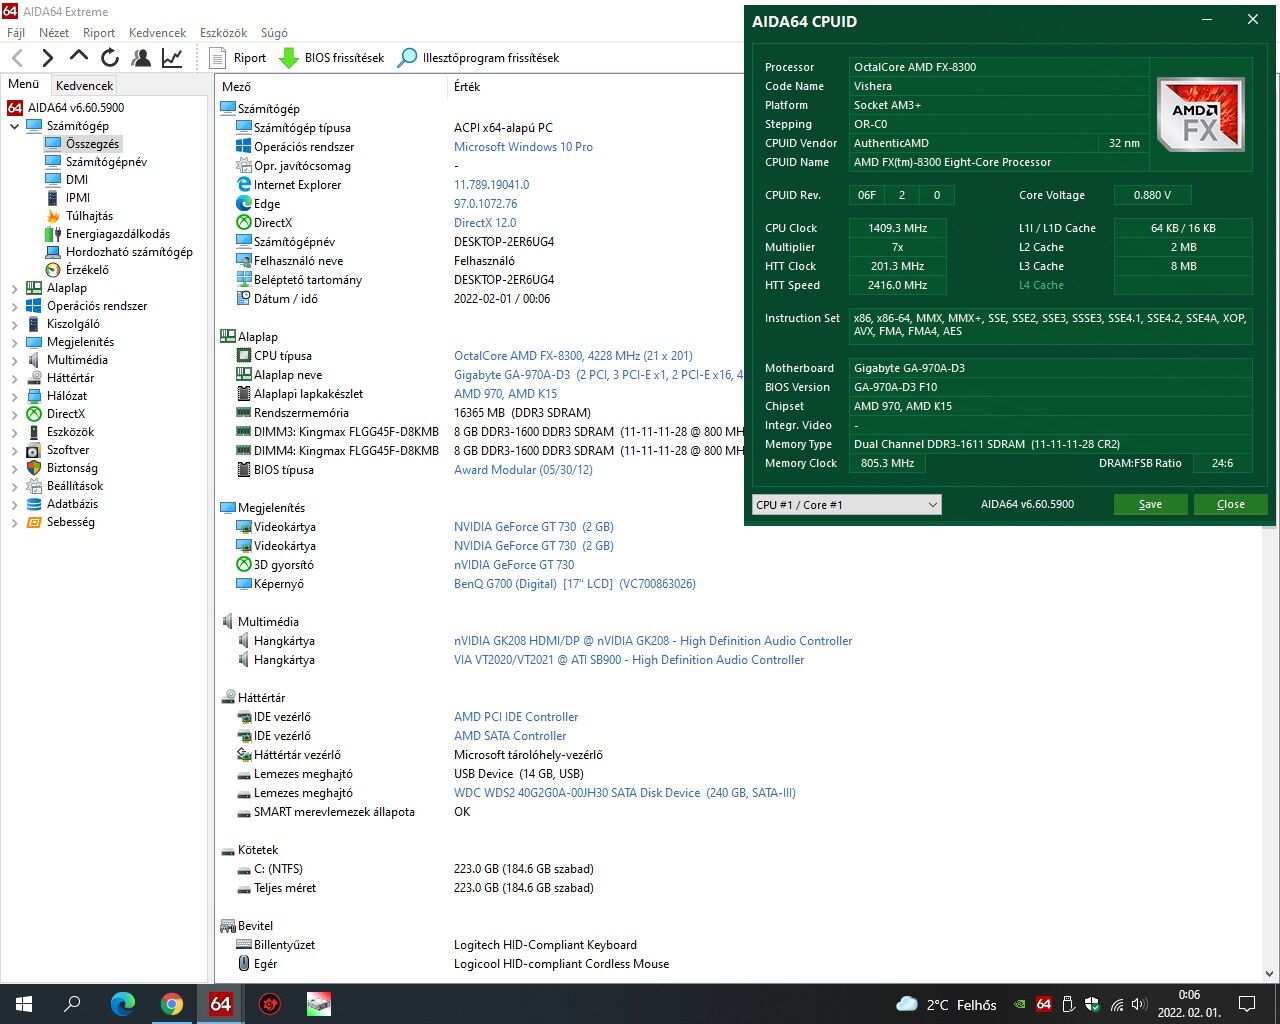Screen dimensions: 1280x1024
Task: Open taskbar Search
Action: coord(72,1004)
